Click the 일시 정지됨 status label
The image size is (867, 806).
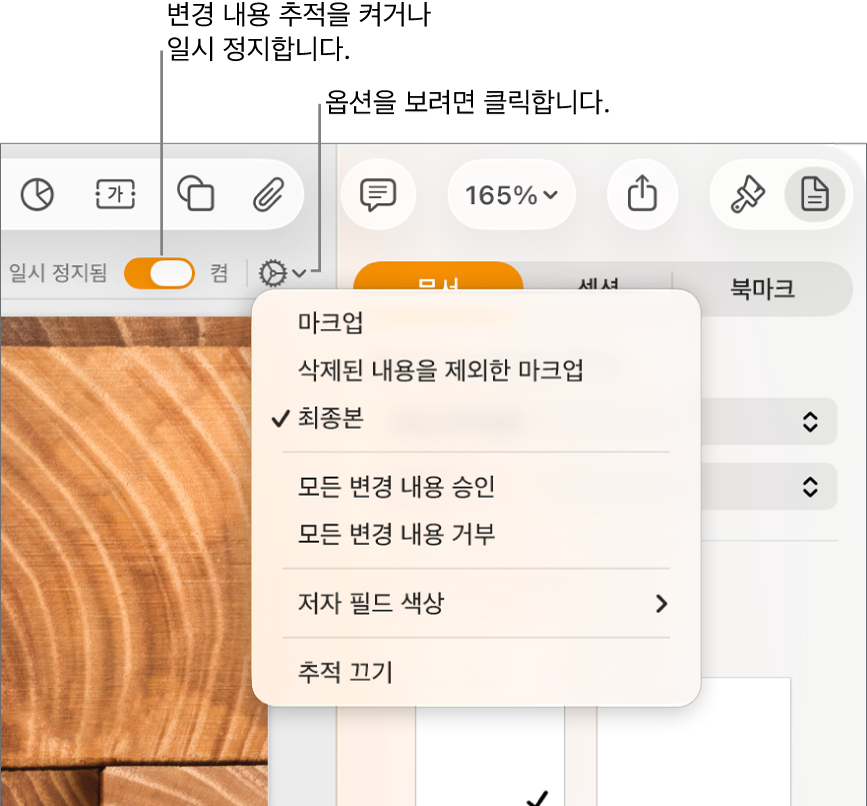[x=58, y=273]
